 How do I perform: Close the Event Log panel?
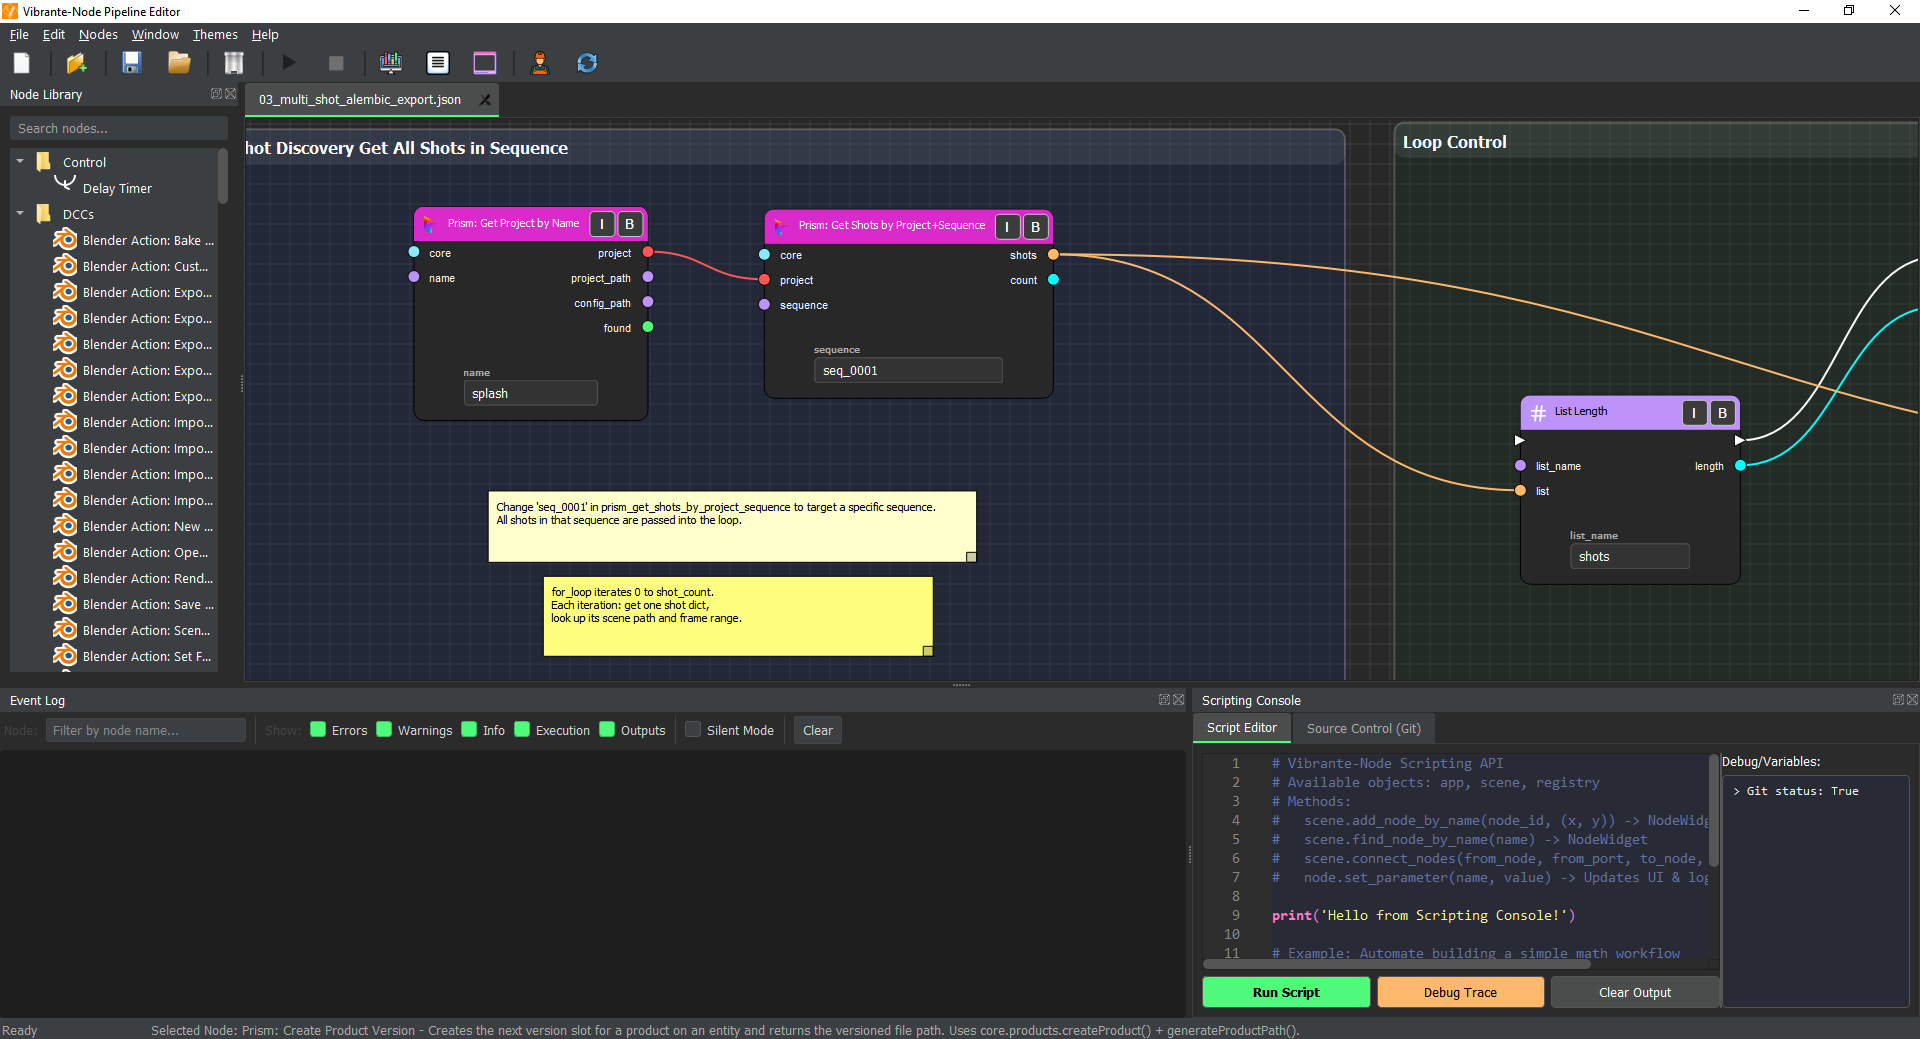coord(1179,700)
